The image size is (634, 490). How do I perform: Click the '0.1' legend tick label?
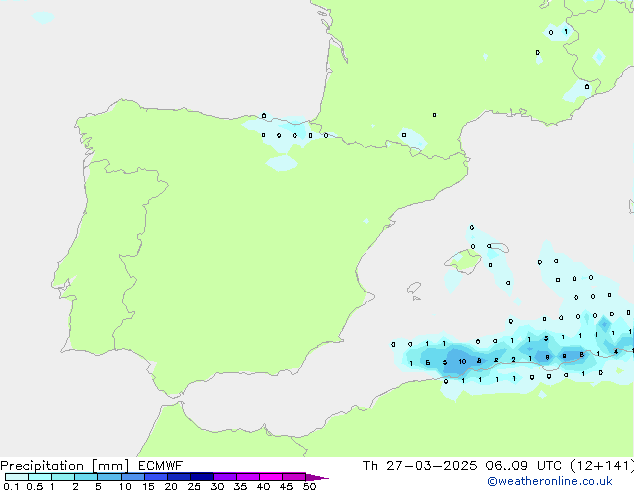point(11,486)
